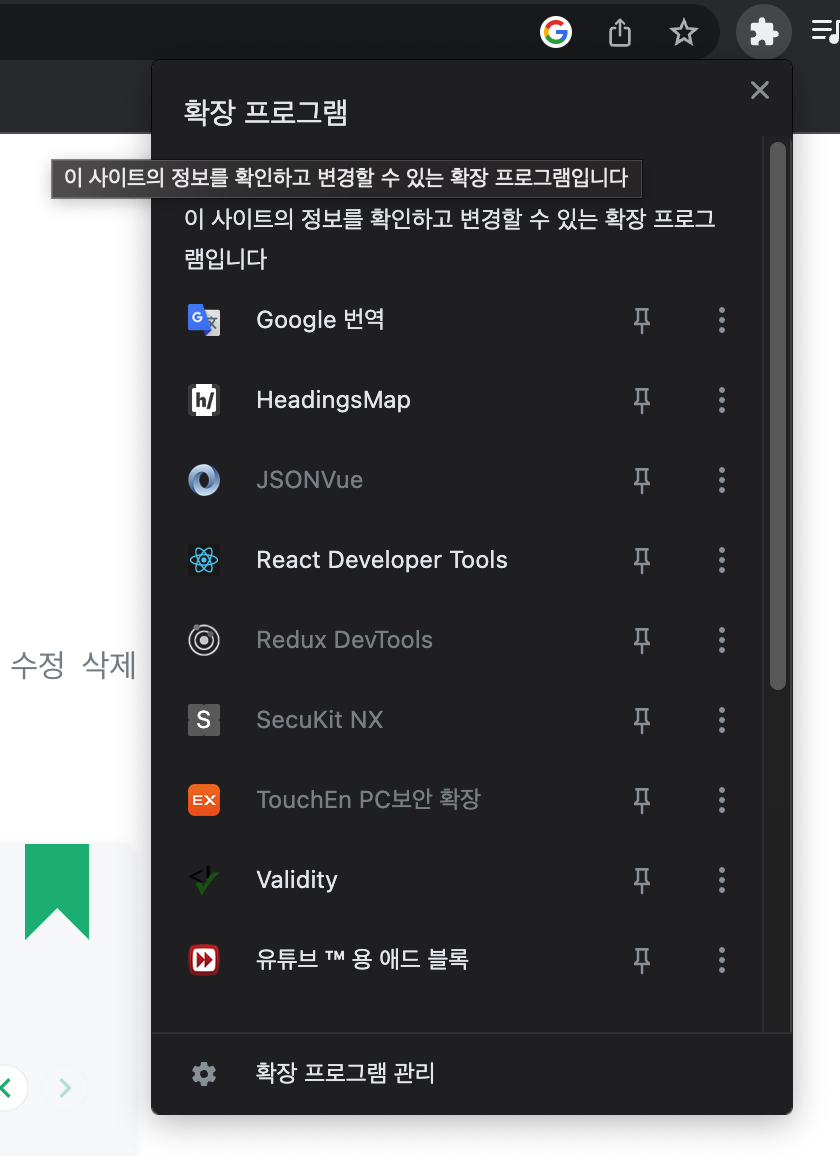Select the TouchEn PC보안 확장 name

coord(368,800)
